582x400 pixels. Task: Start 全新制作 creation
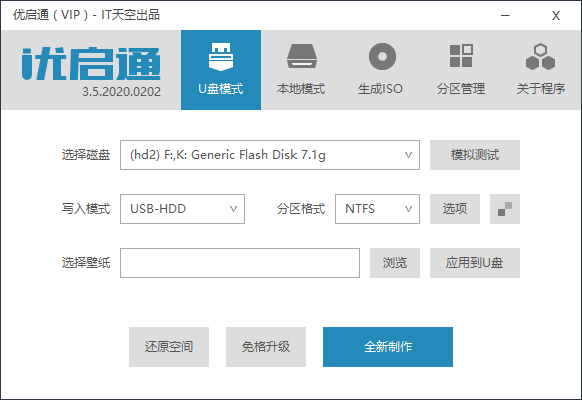pyautogui.click(x=388, y=347)
